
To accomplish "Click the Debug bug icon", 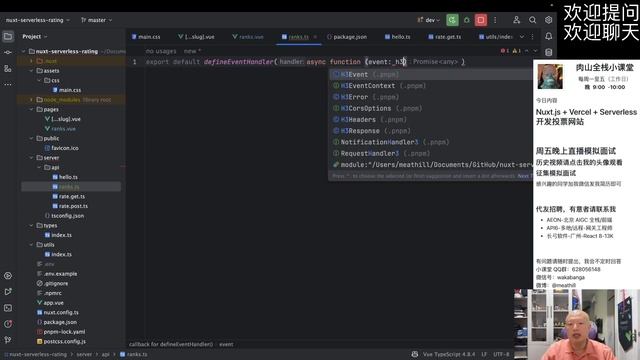I will pos(467,20).
